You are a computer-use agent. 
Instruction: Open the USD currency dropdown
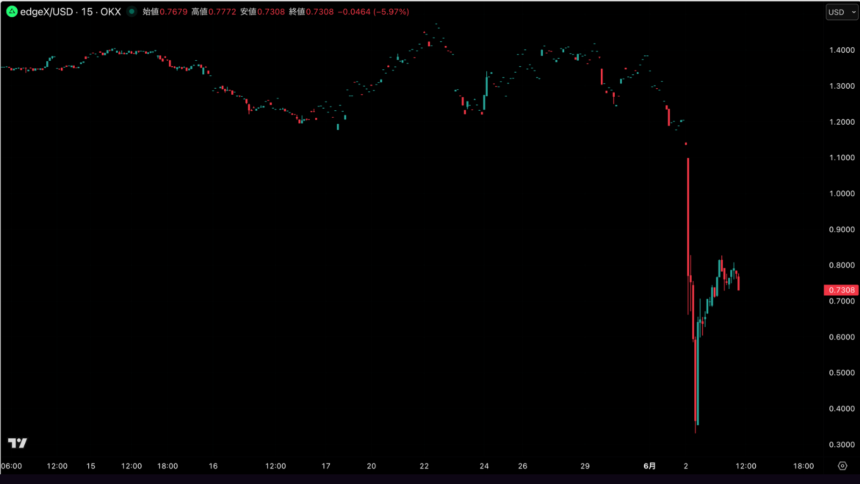point(841,12)
